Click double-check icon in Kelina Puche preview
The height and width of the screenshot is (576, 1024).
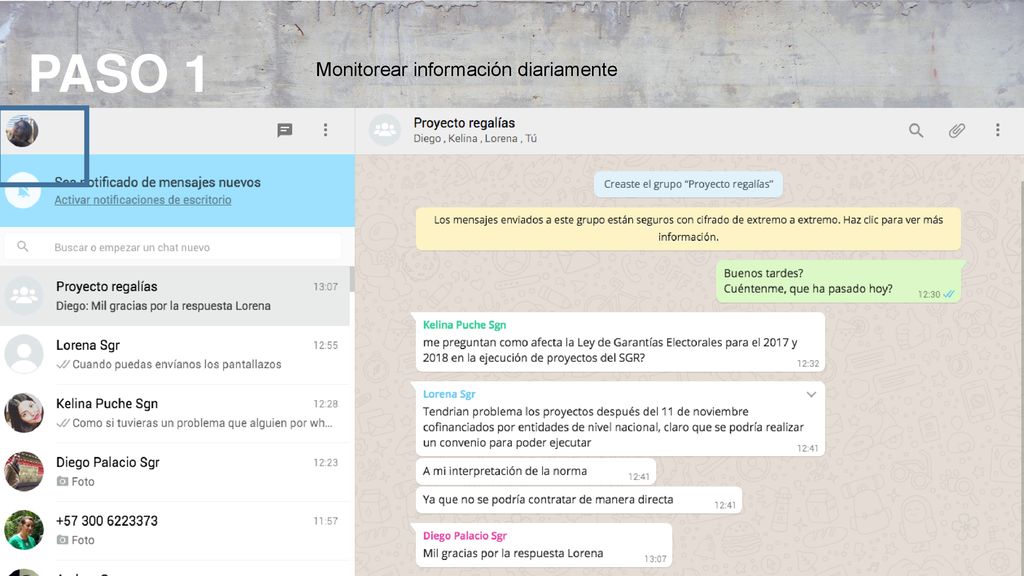[63, 423]
